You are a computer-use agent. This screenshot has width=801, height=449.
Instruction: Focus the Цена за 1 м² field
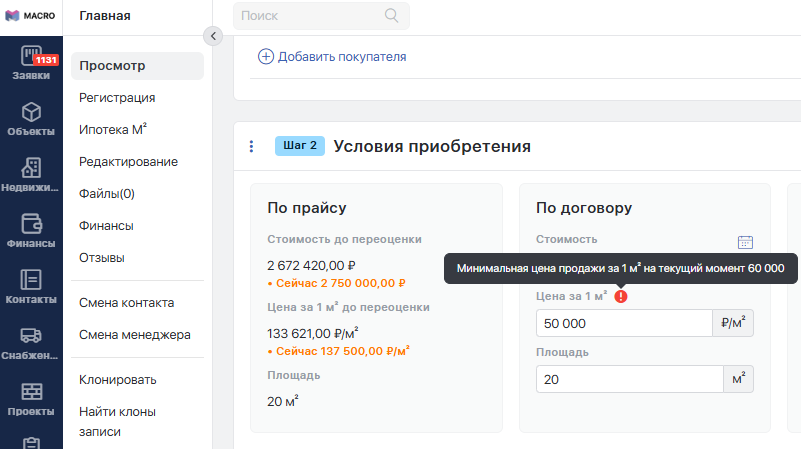pos(623,324)
